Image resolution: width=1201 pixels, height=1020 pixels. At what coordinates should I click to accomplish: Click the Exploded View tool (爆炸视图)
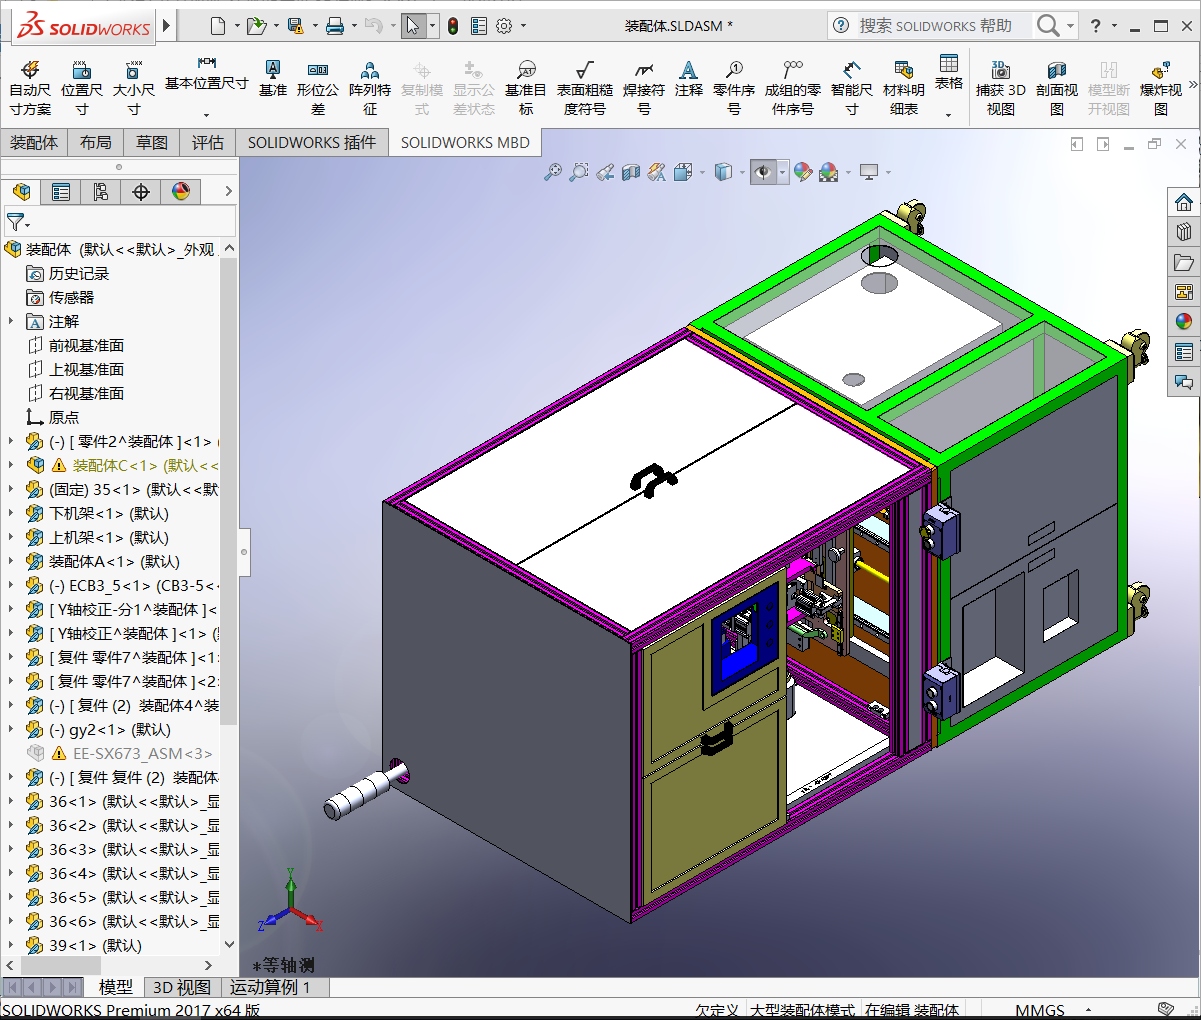[x=1160, y=88]
